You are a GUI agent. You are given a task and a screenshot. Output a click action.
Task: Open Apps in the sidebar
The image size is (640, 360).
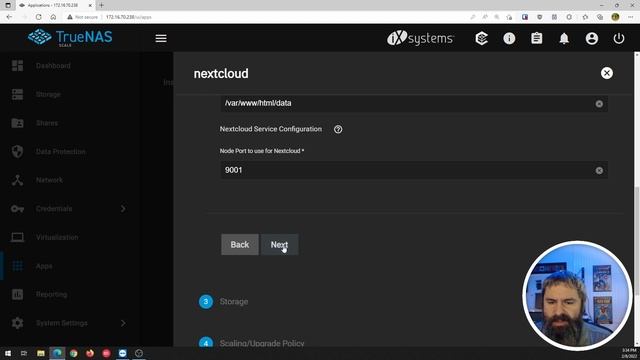pos(44,266)
